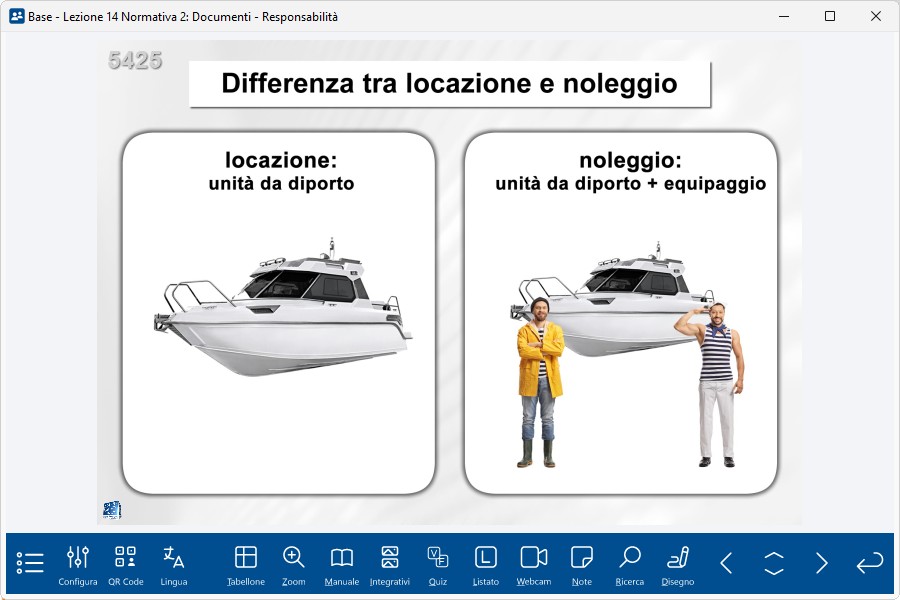Expand the up/down chevron navigator
This screenshot has width=900, height=600.
pos(774,563)
